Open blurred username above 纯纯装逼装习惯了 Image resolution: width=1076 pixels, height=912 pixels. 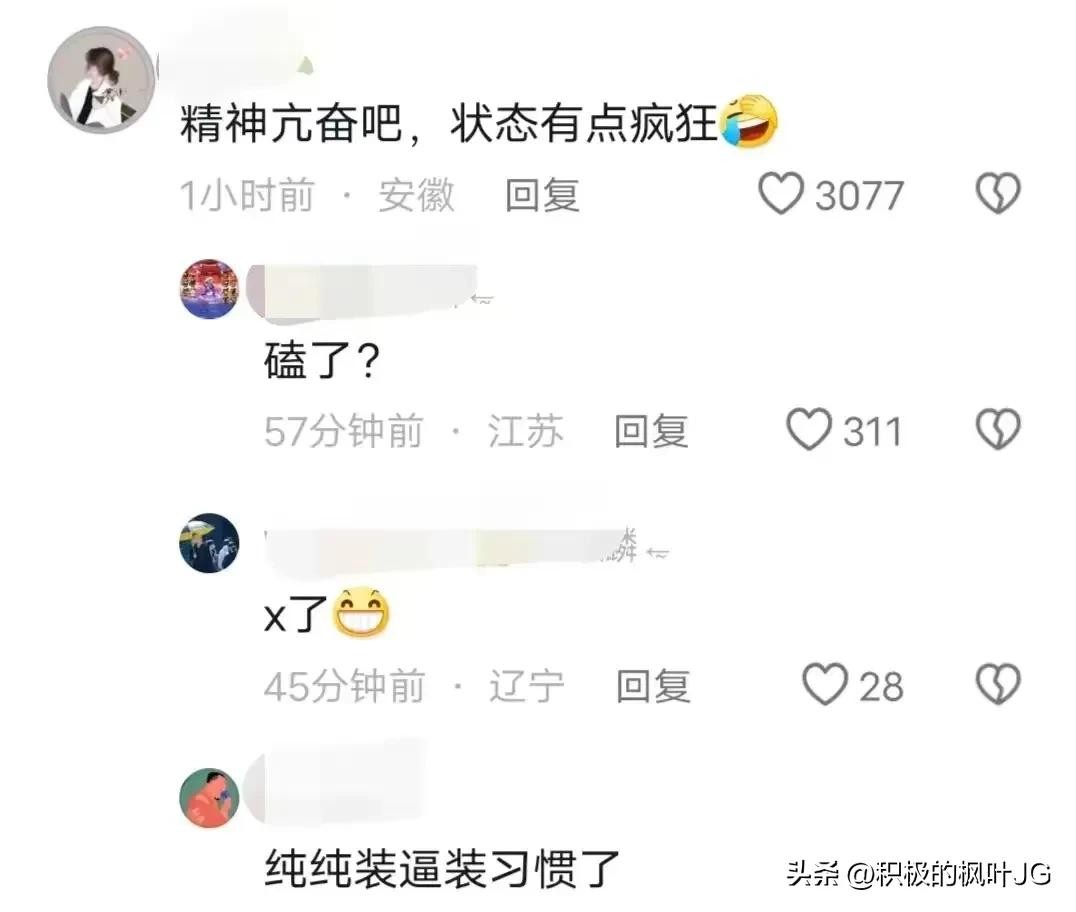click(335, 786)
